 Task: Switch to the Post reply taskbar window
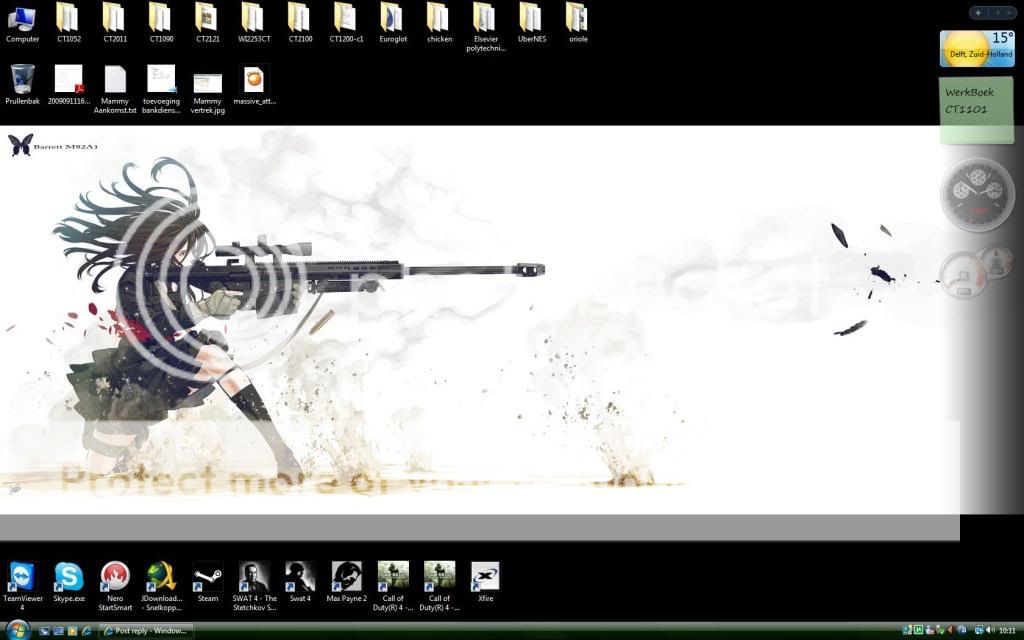pyautogui.click(x=146, y=631)
